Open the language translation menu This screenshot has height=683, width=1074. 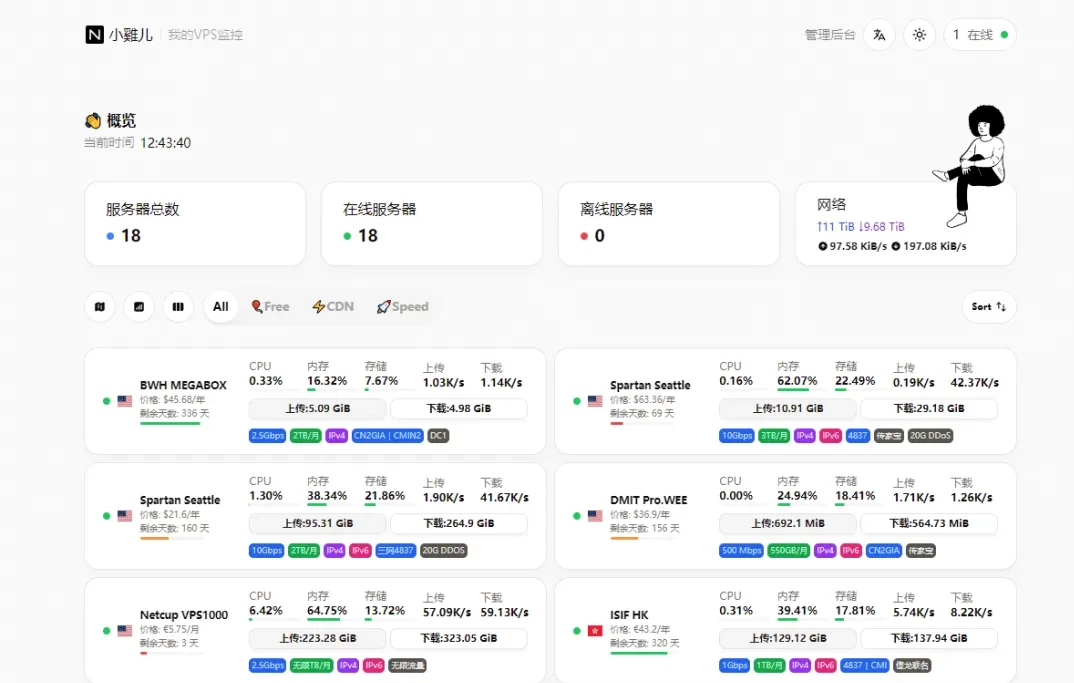pos(879,35)
